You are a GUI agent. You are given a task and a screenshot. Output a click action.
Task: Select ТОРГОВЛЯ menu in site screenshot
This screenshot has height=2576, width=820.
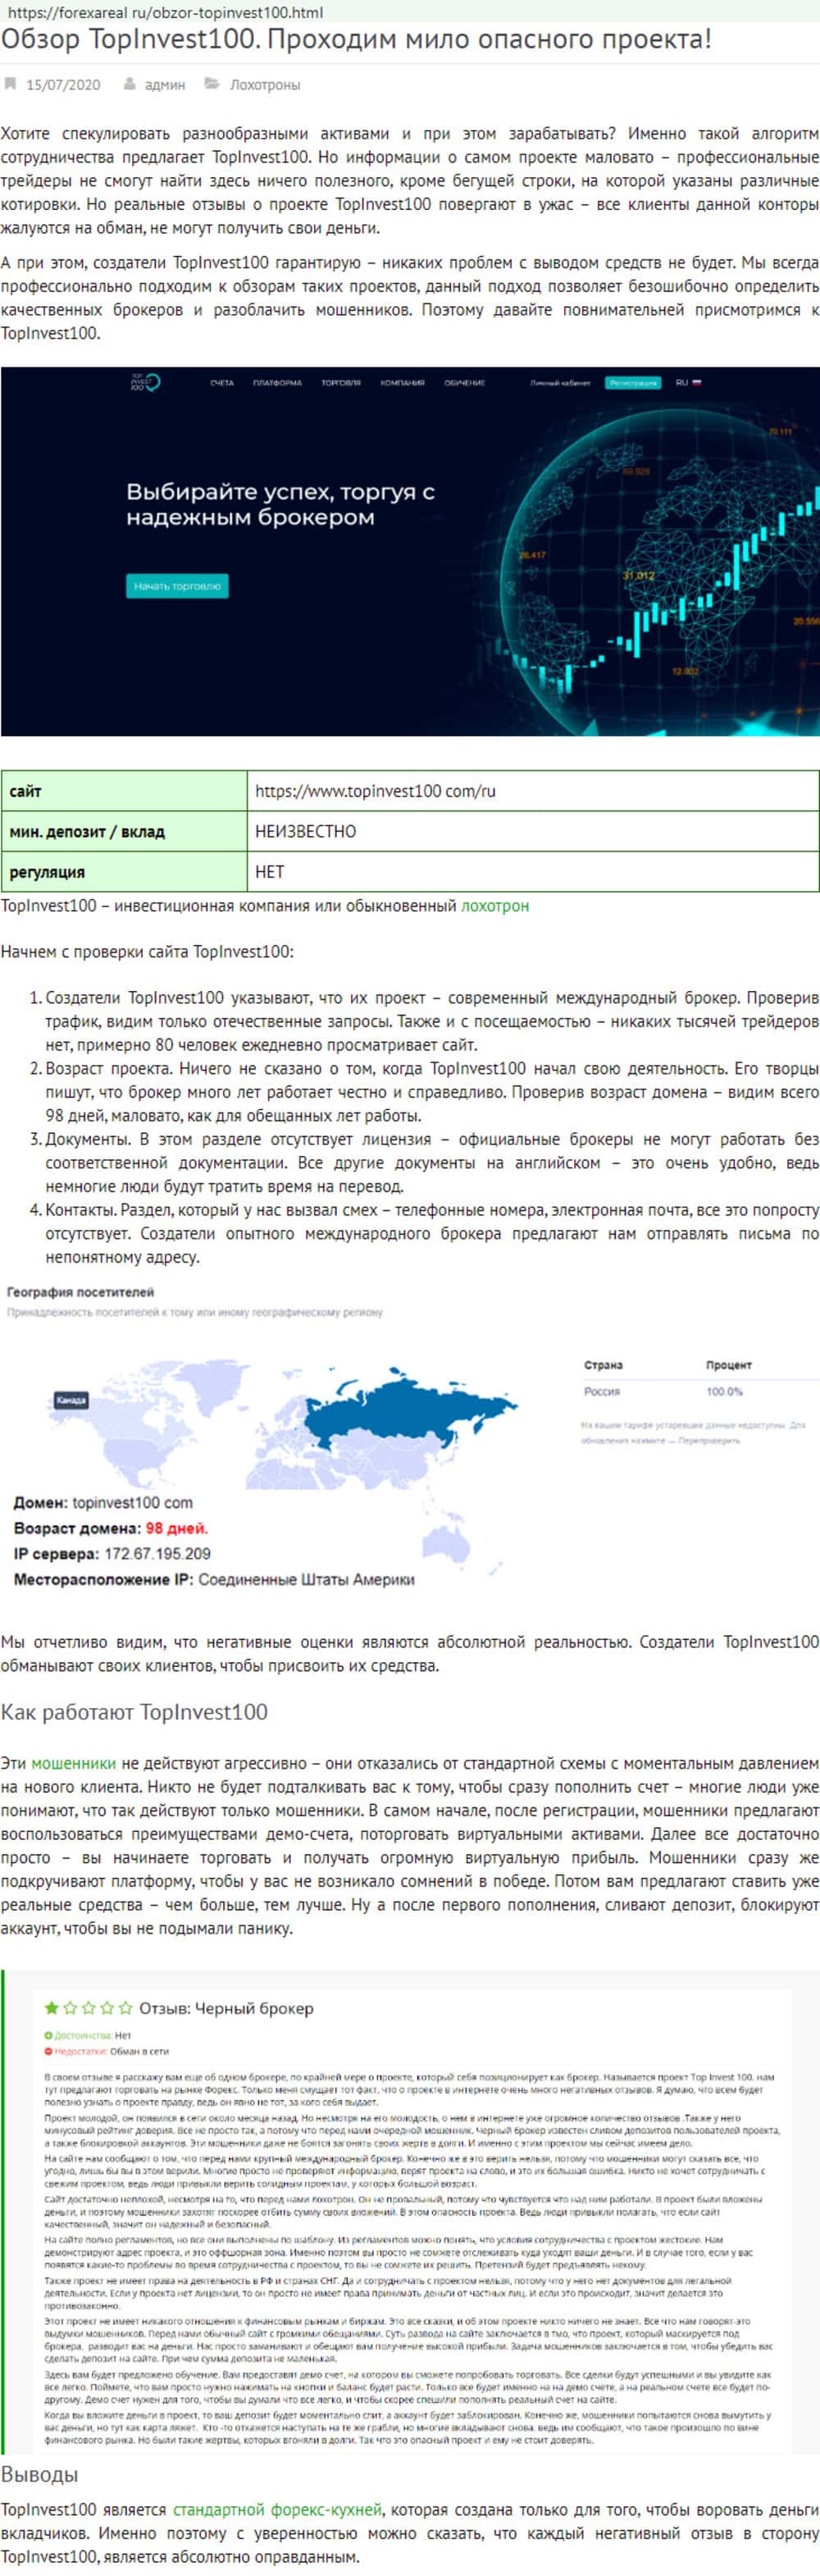coord(341,383)
